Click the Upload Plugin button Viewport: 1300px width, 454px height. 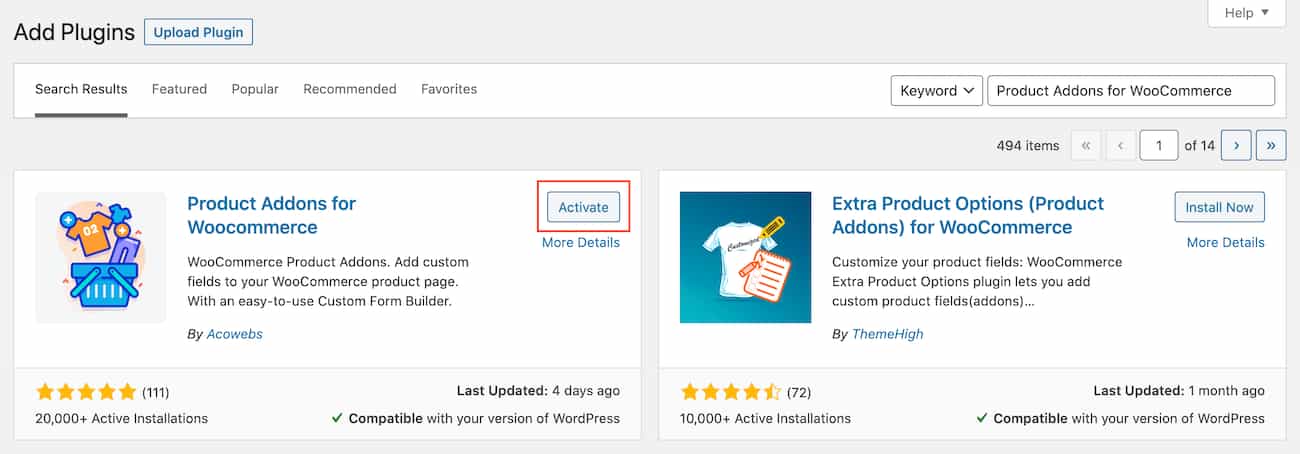[x=199, y=32]
